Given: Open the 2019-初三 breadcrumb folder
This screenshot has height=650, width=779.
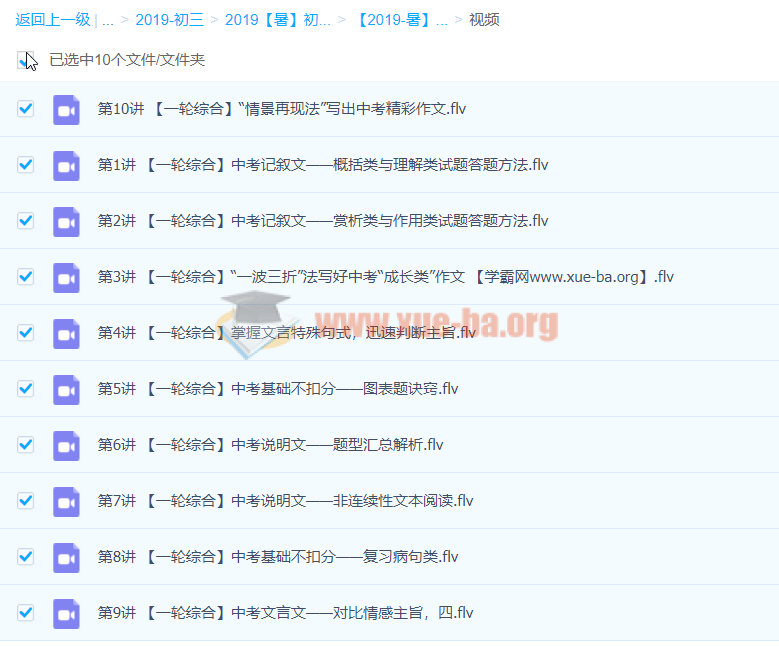Looking at the screenshot, I should tap(169, 20).
